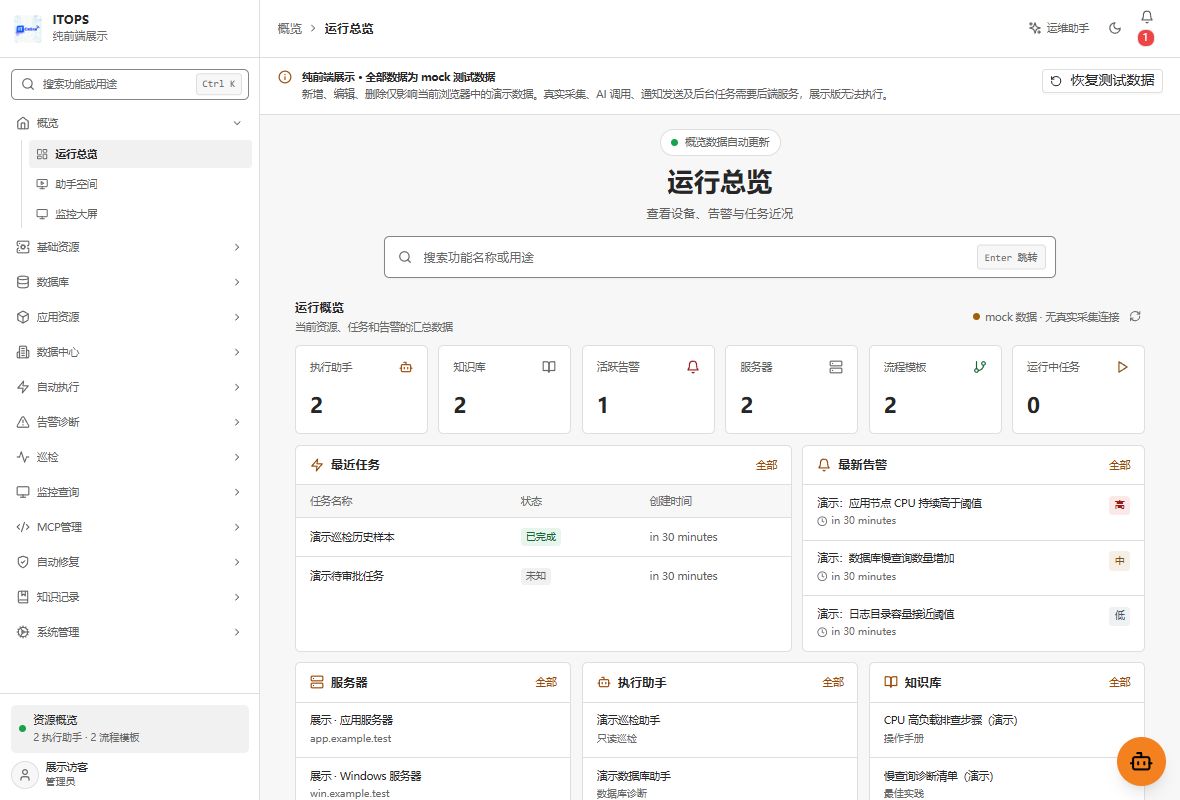The width and height of the screenshot is (1180, 800).
Task: Click the 监控查询 monitor icon
Action: tap(23, 492)
